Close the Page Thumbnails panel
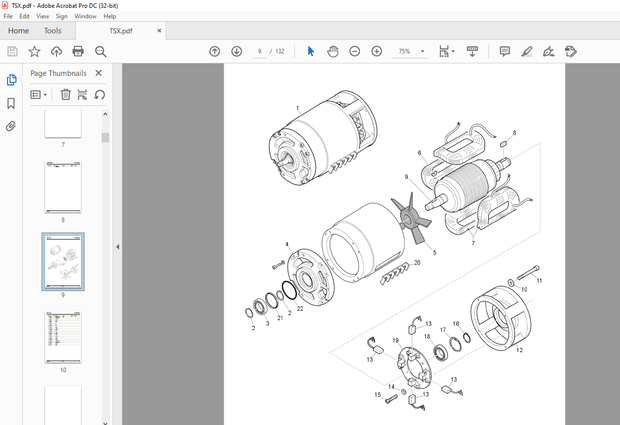 (98, 73)
